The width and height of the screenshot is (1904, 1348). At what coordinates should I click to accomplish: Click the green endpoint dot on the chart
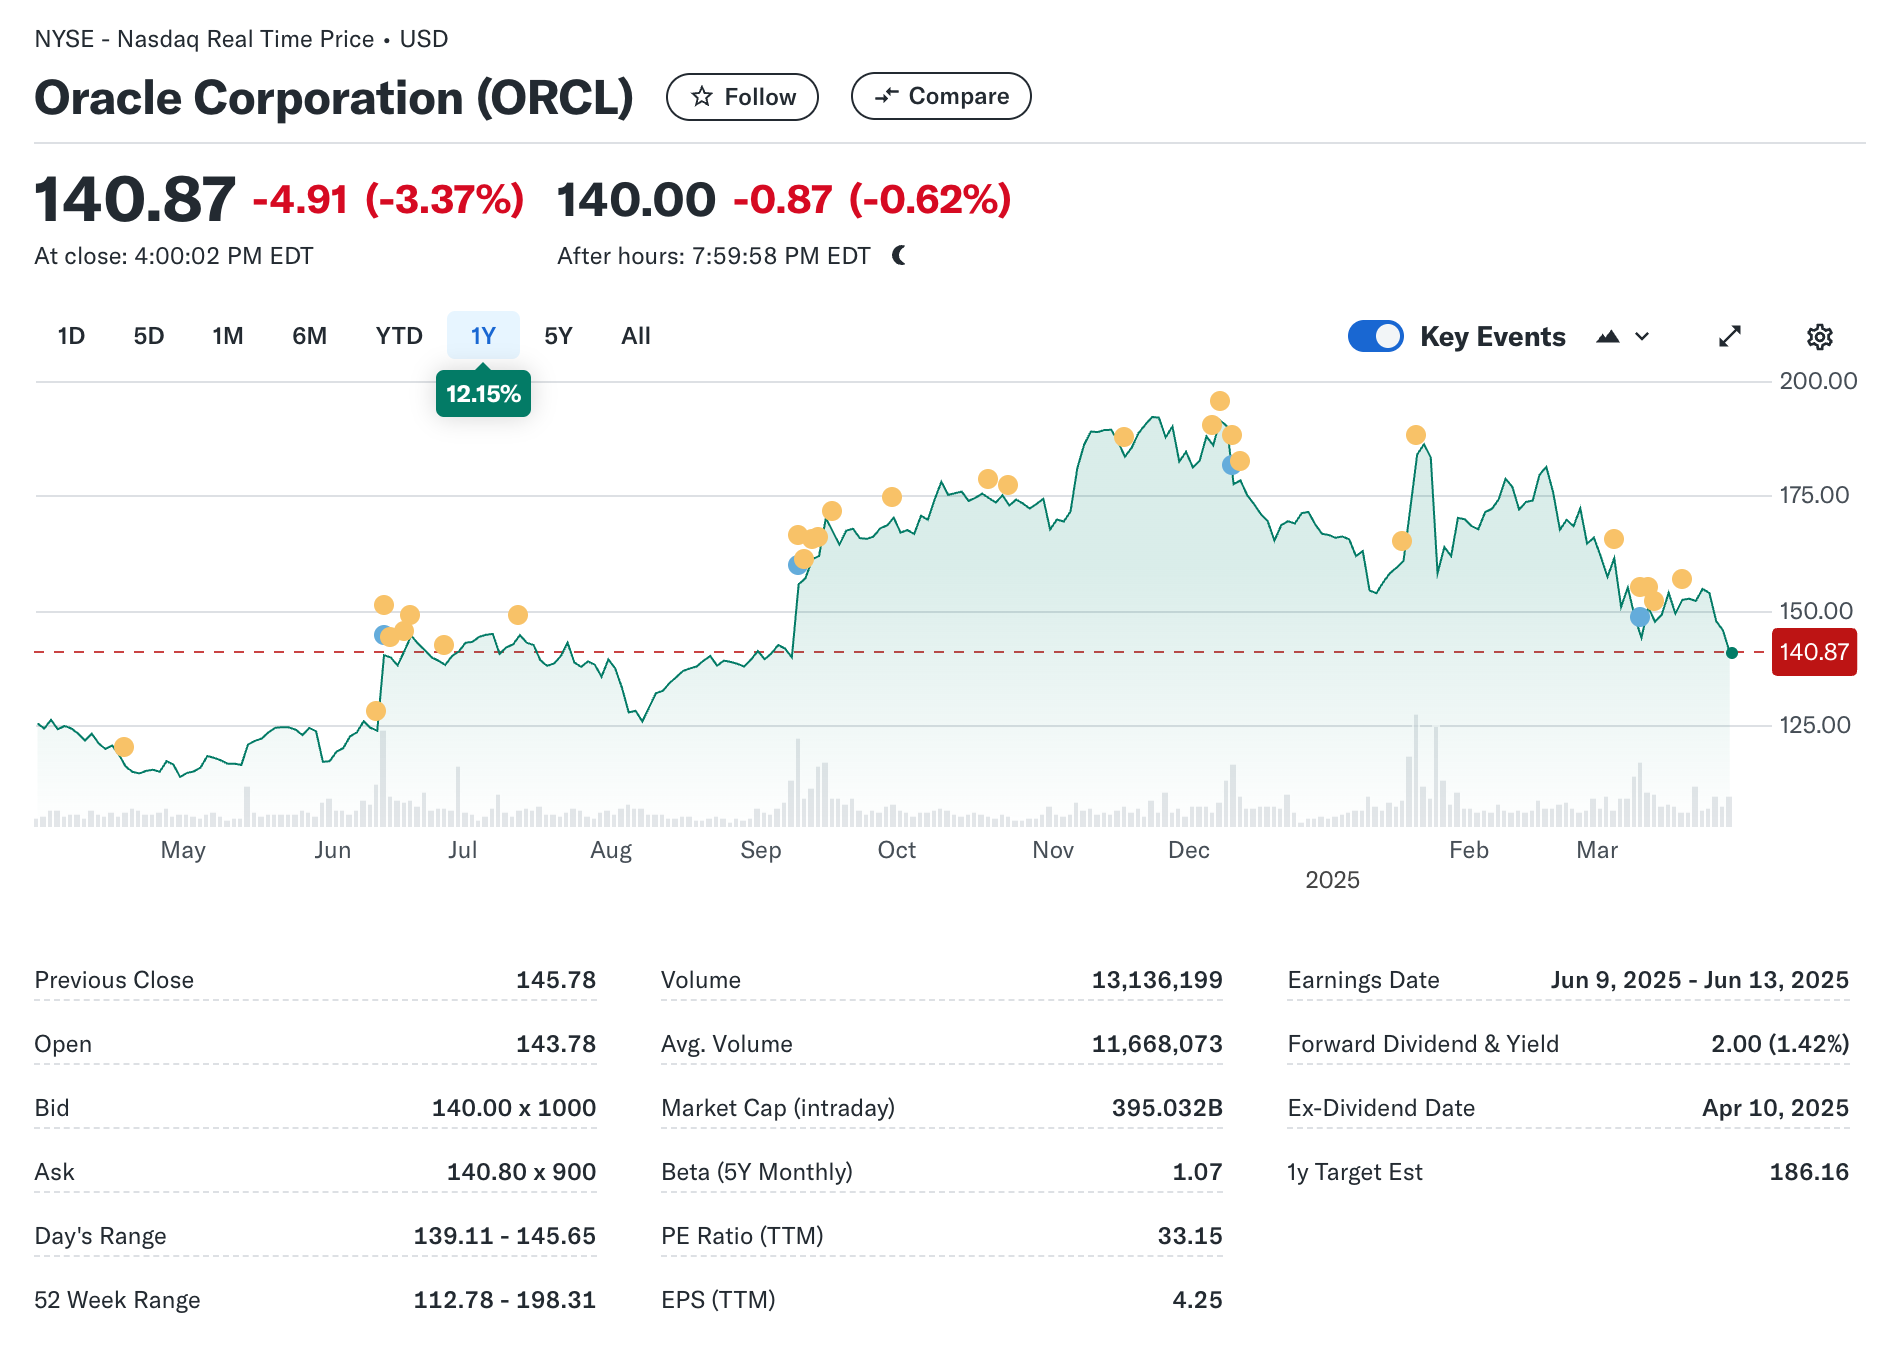tap(1732, 653)
